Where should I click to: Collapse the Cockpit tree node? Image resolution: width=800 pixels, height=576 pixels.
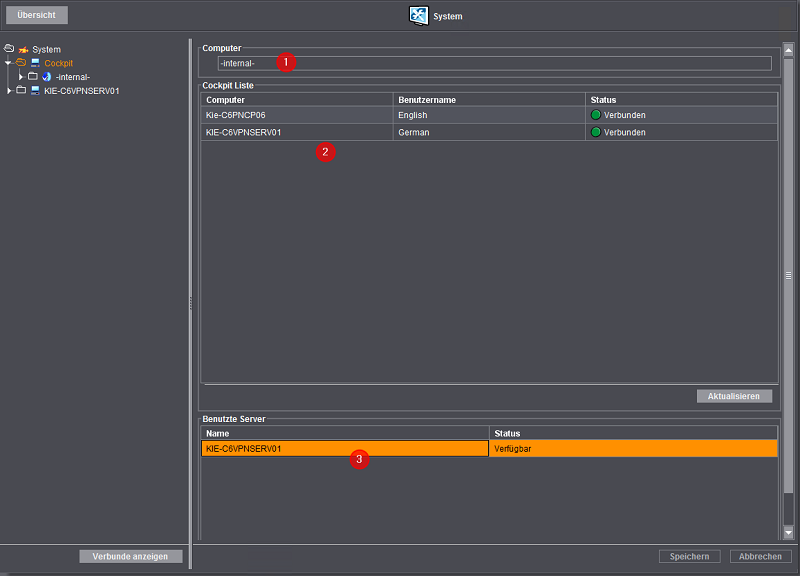pos(8,63)
